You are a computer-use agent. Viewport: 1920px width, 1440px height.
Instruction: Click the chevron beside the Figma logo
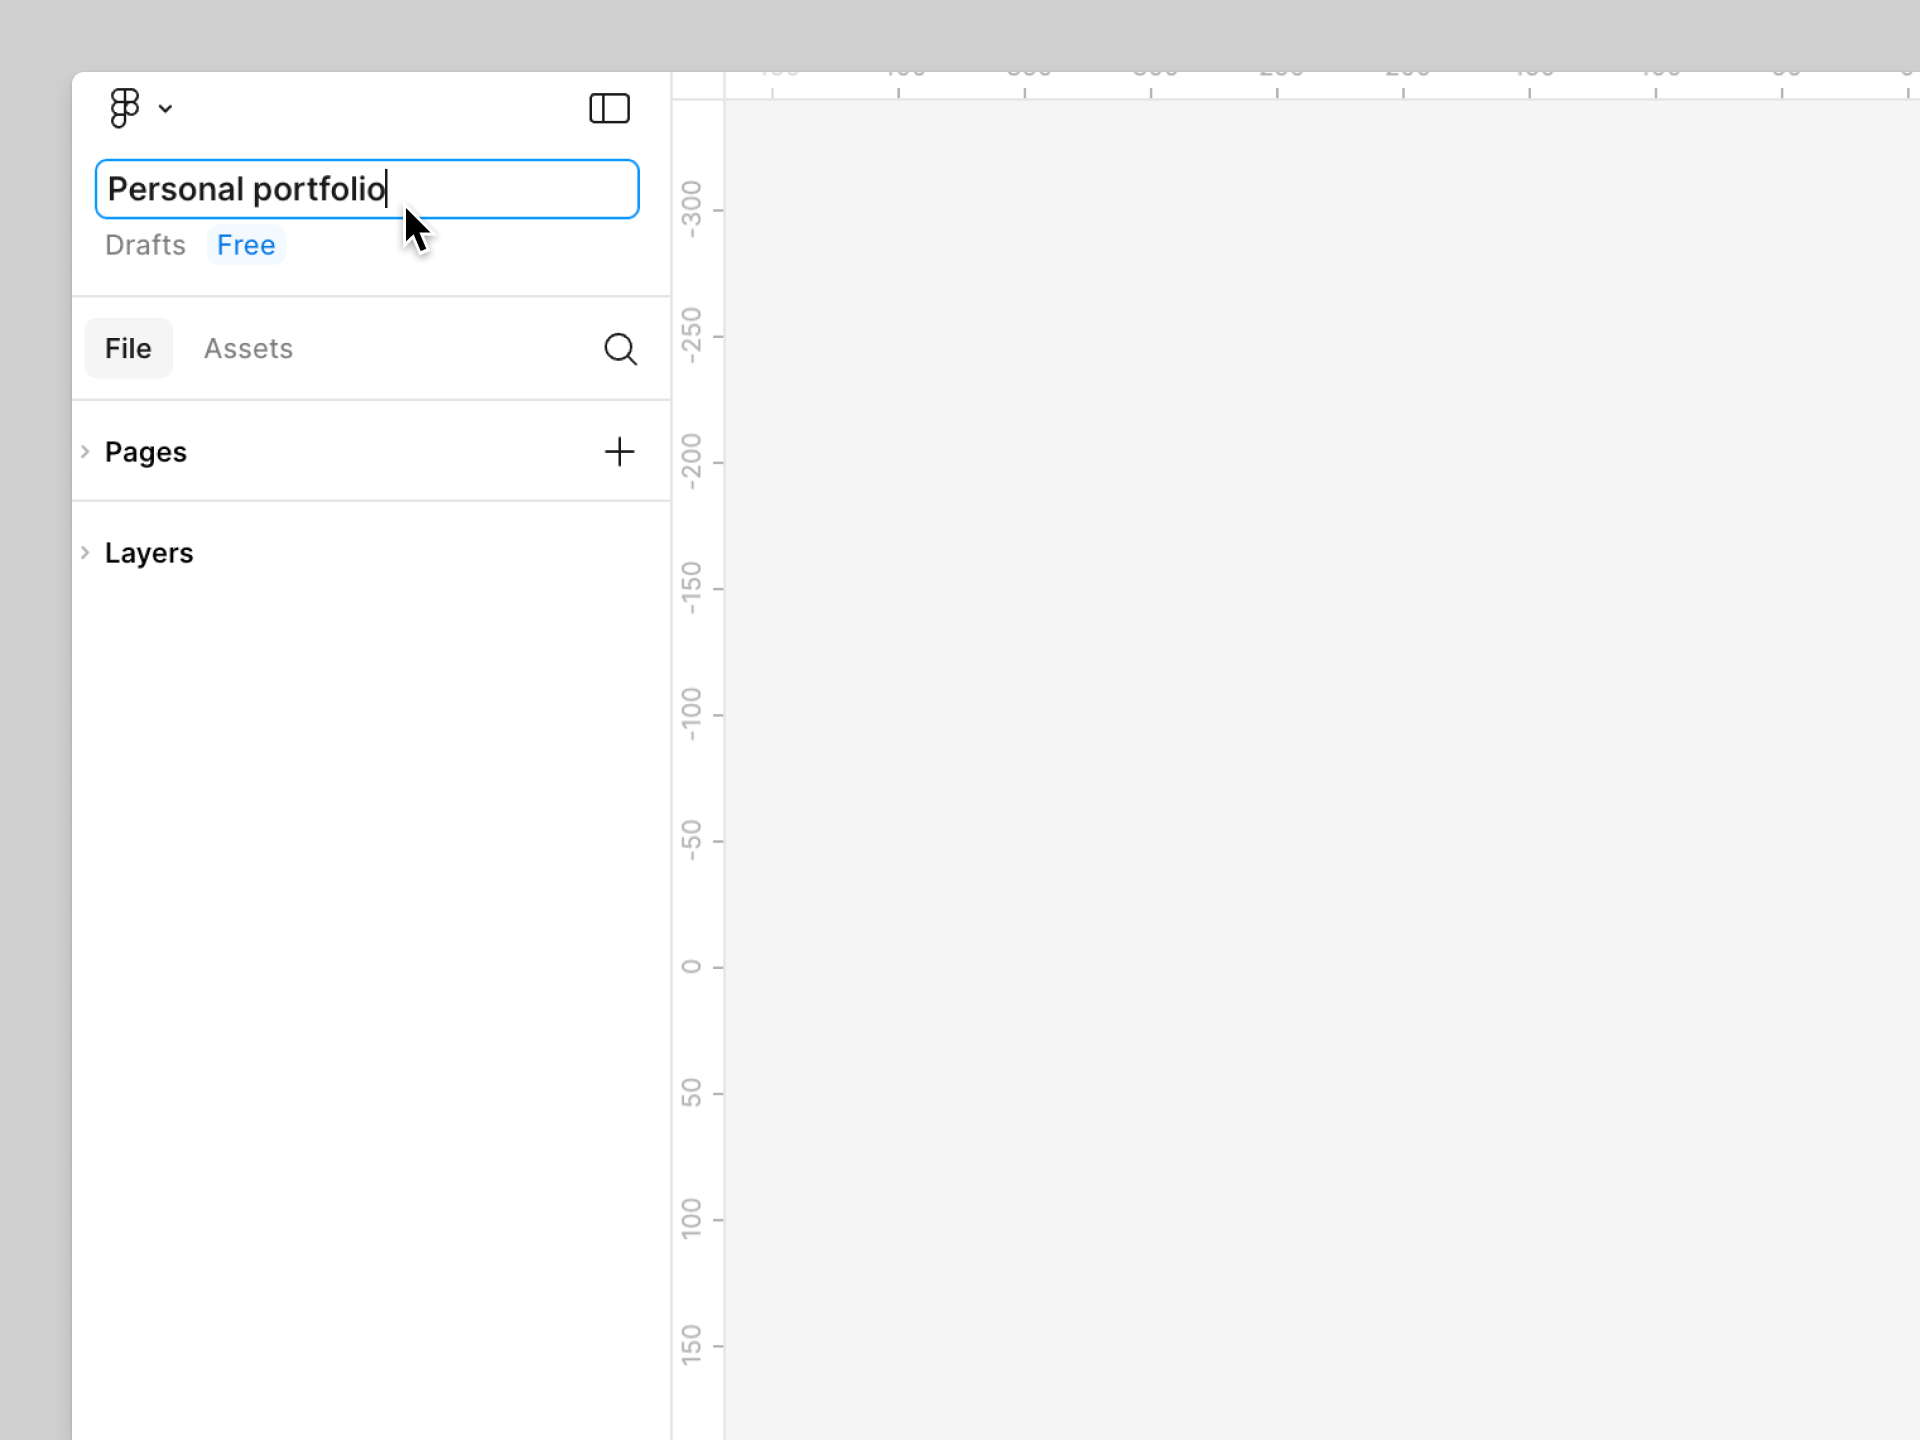click(x=166, y=109)
